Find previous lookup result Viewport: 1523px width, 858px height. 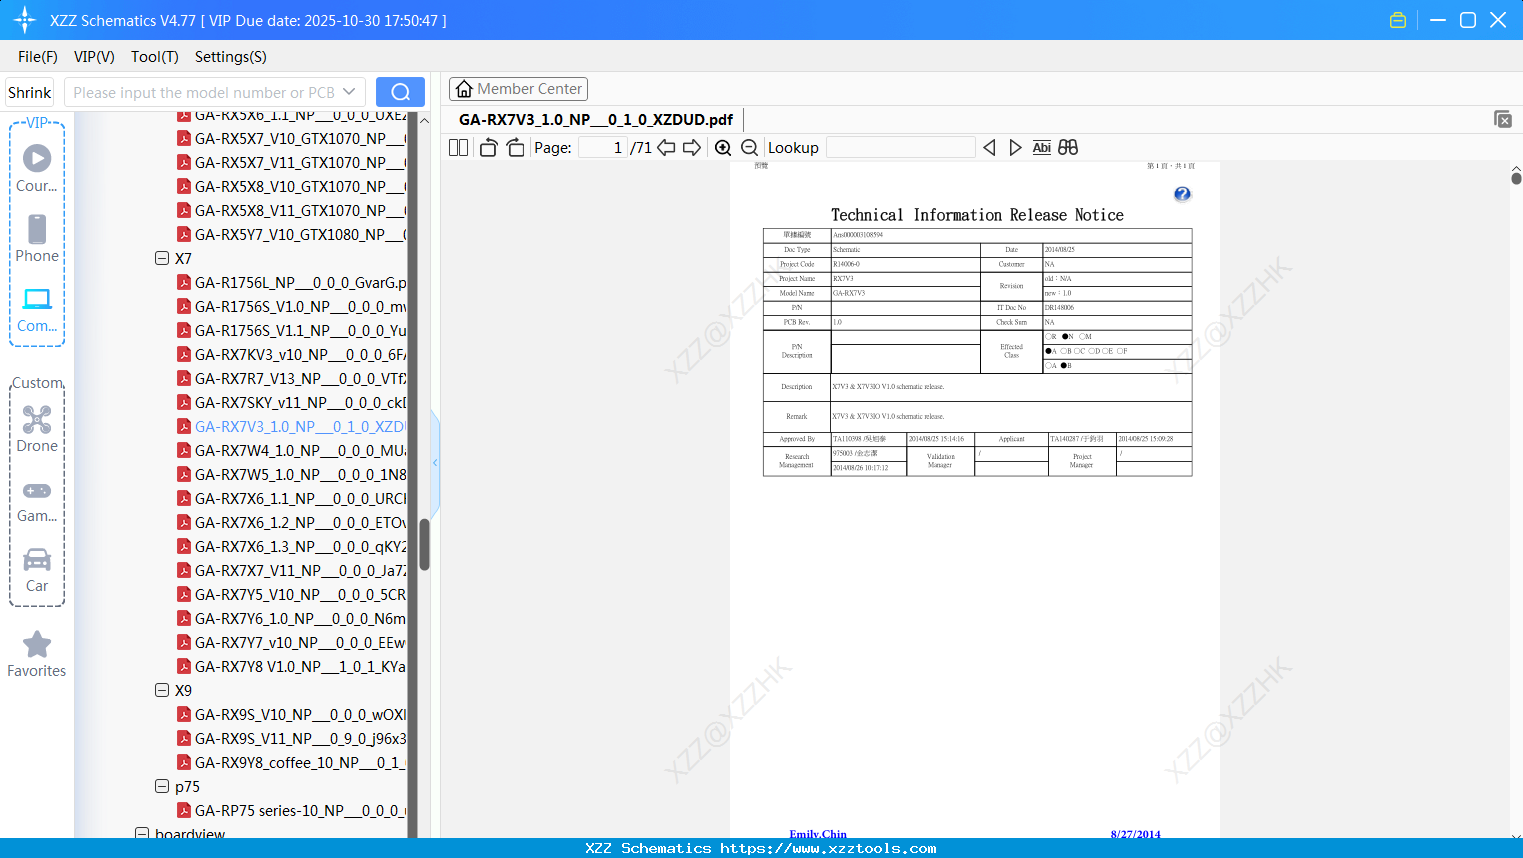point(989,147)
